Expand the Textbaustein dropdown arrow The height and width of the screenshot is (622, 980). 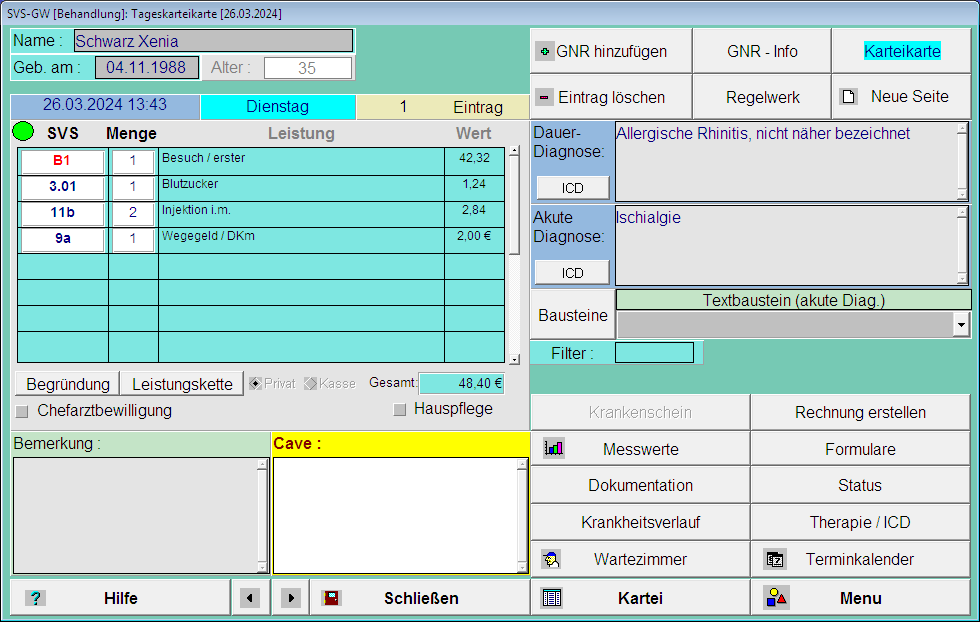[961, 324]
